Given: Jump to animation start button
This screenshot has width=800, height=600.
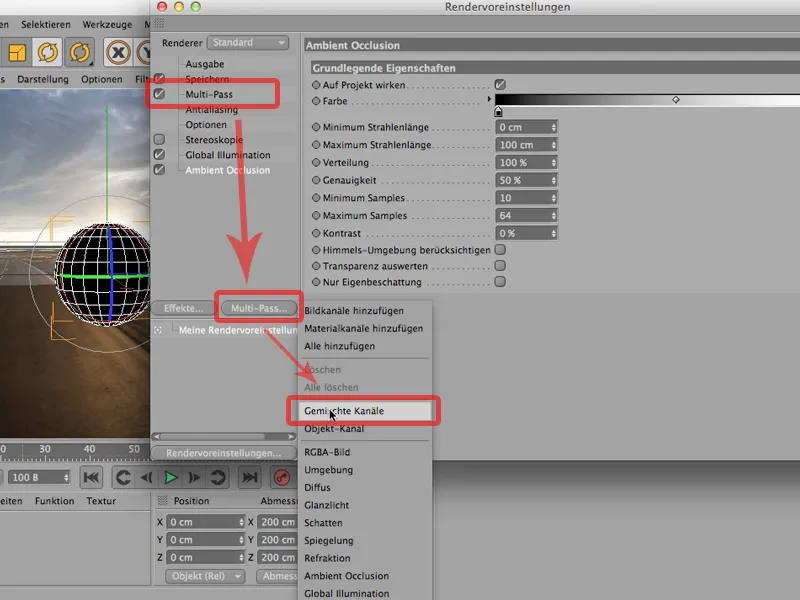Looking at the screenshot, I should point(91,478).
